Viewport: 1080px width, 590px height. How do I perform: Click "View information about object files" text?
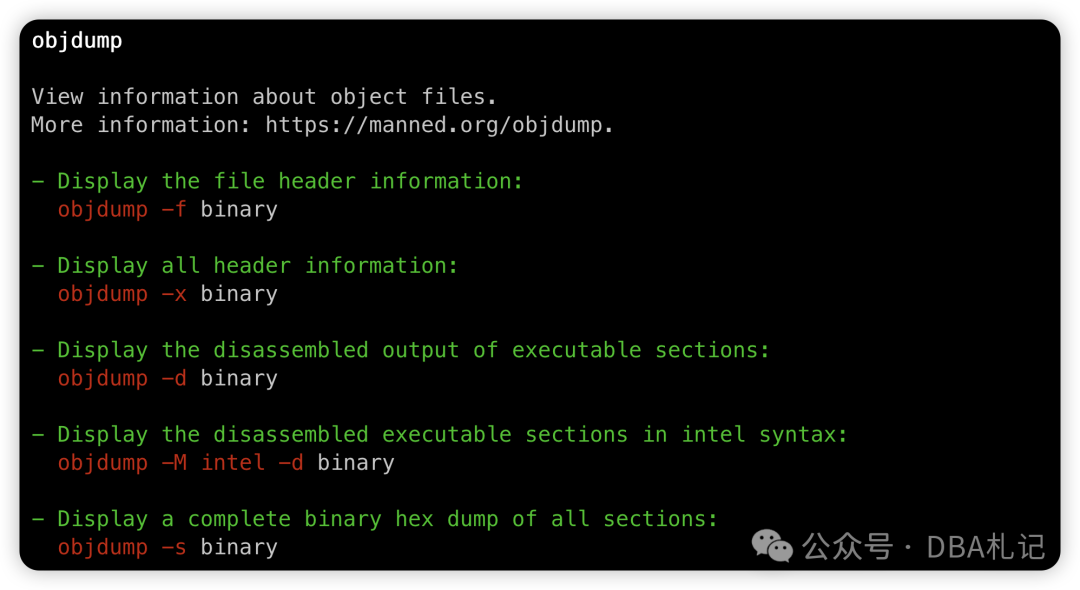click(264, 97)
